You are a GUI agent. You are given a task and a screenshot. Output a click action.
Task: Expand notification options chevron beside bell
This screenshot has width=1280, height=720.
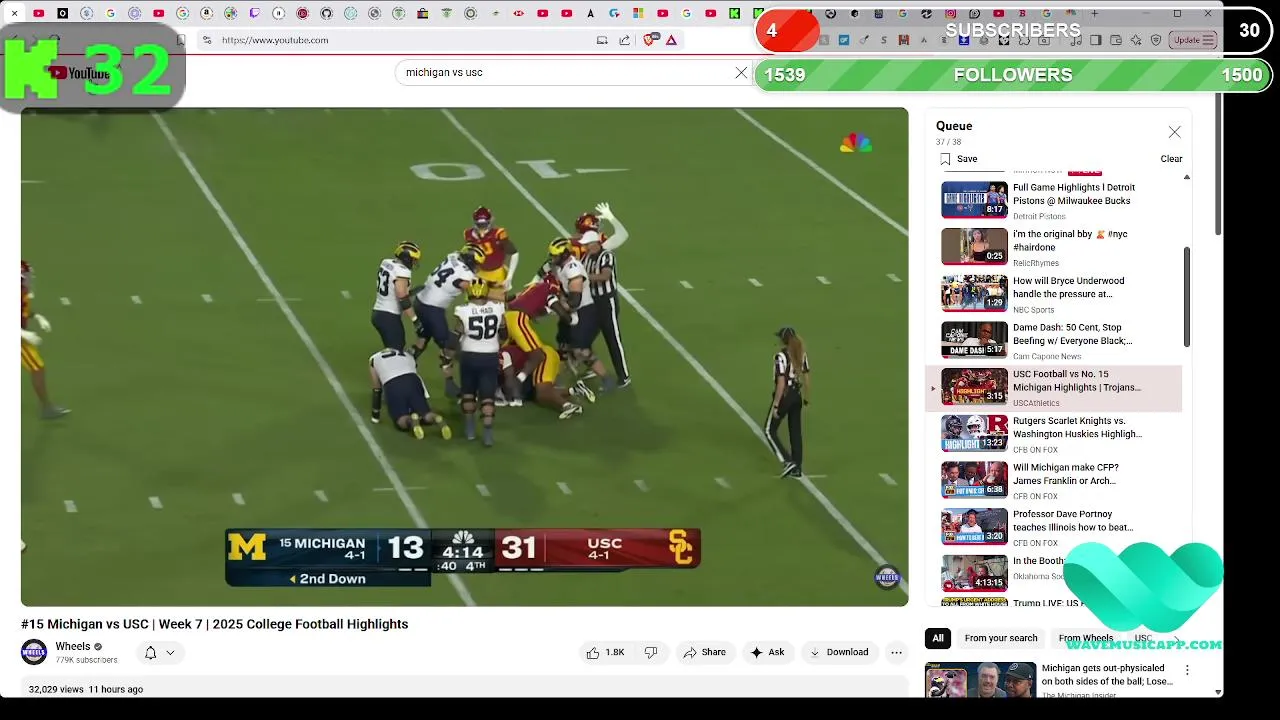point(170,653)
